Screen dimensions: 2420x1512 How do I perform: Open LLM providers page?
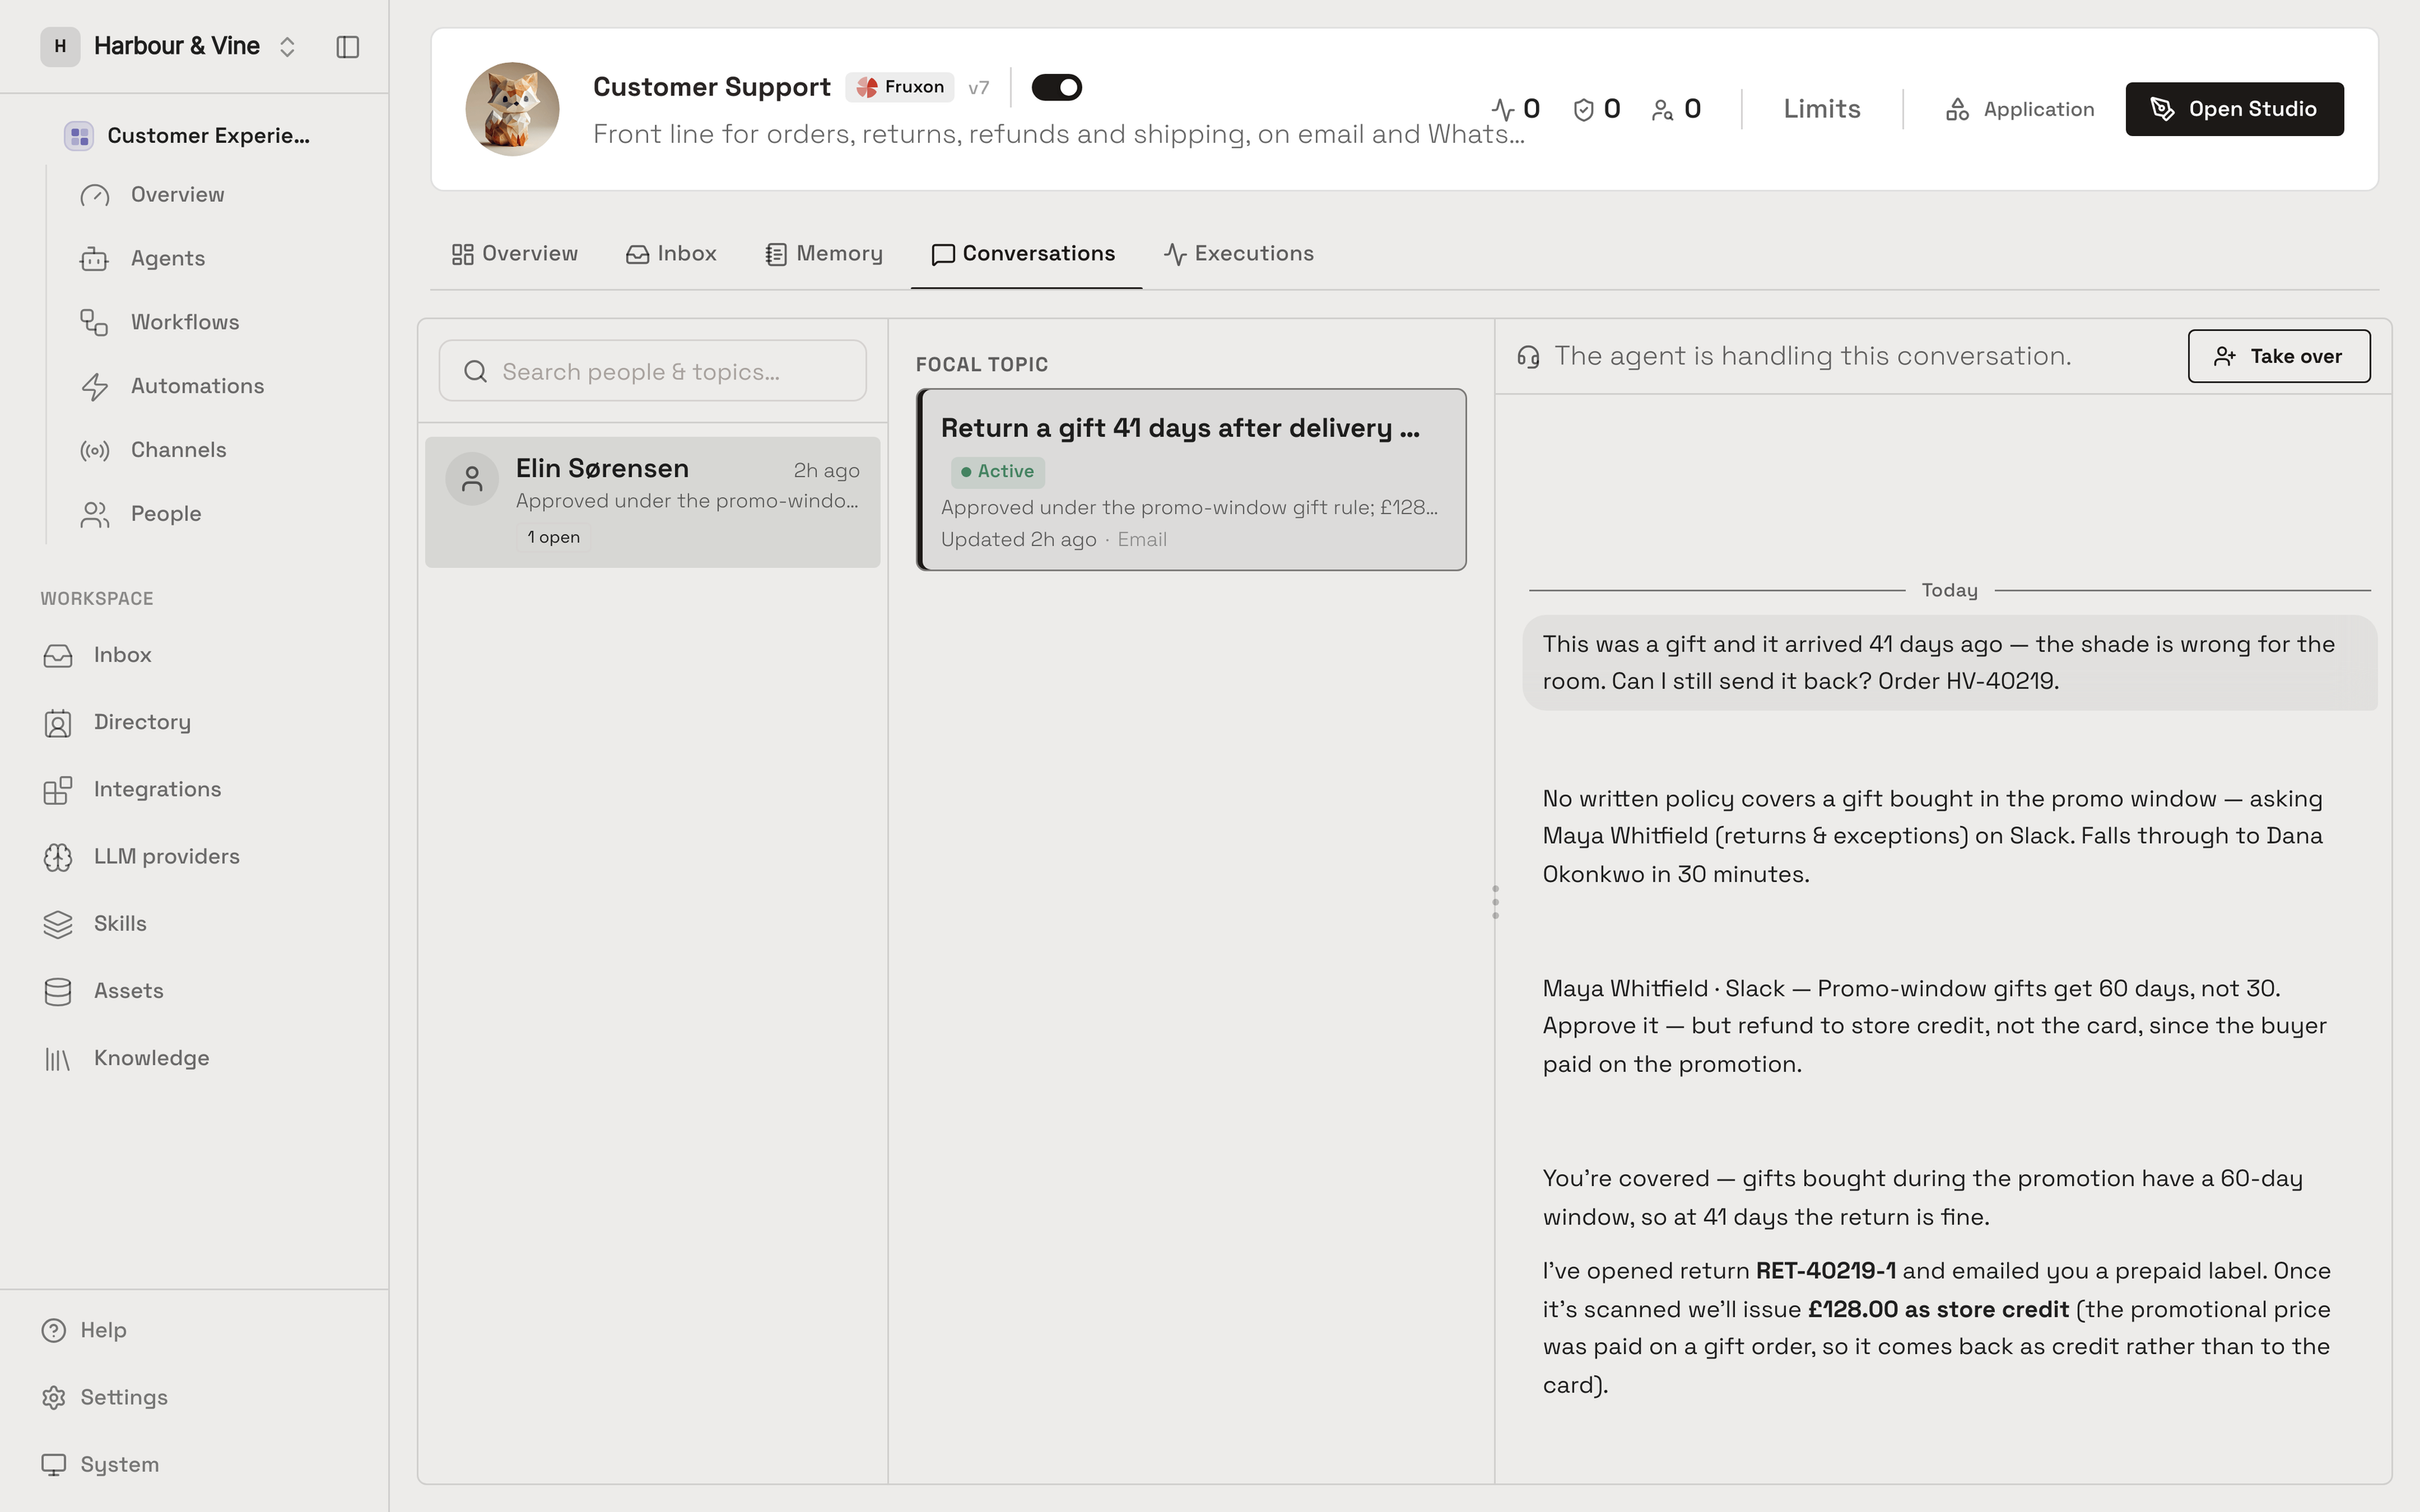[x=166, y=856]
